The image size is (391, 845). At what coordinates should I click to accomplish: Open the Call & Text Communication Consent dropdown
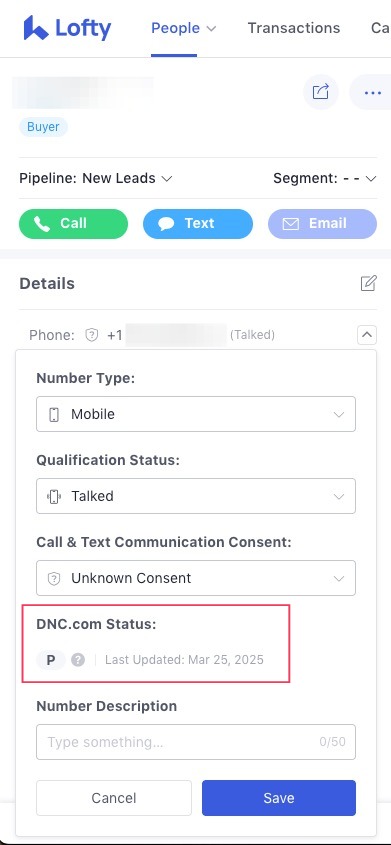click(x=196, y=578)
